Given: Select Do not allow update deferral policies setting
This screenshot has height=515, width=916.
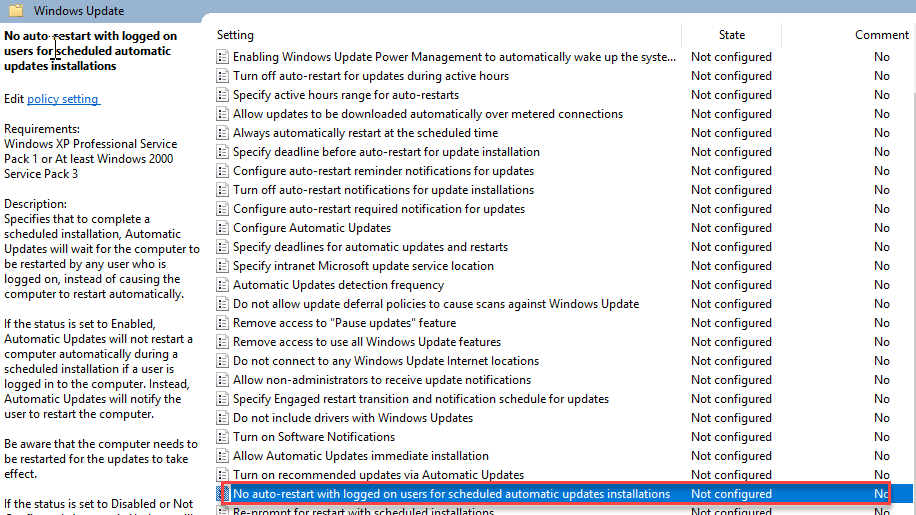Looking at the screenshot, I should (x=436, y=304).
